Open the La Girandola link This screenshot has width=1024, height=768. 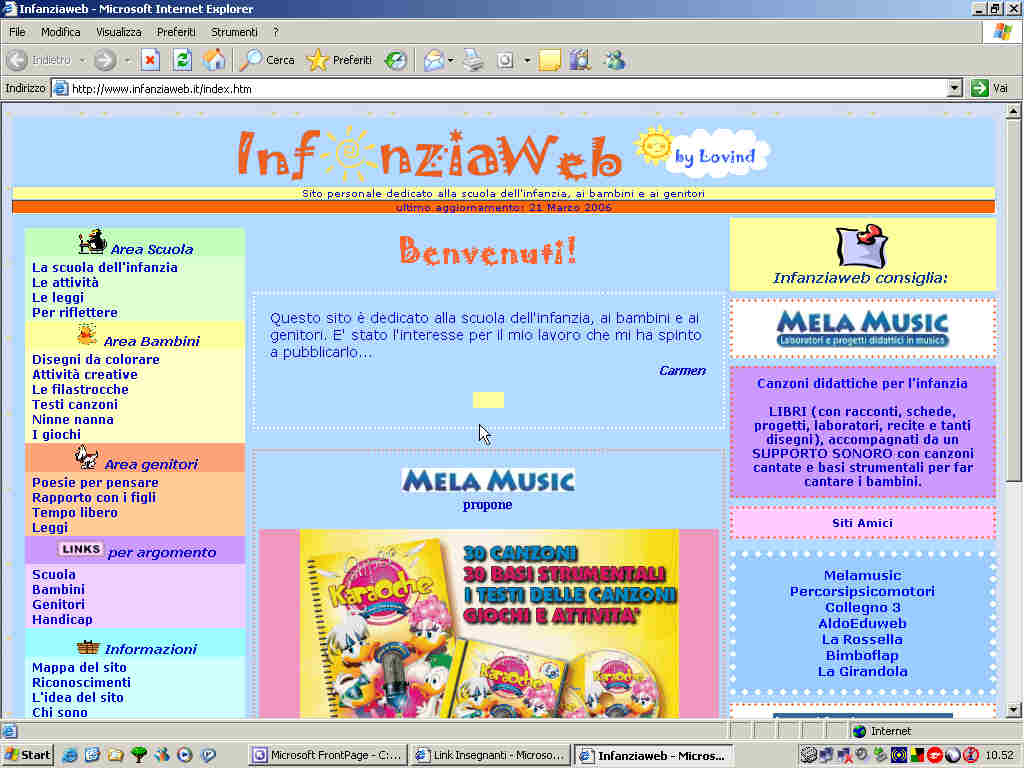click(862, 671)
